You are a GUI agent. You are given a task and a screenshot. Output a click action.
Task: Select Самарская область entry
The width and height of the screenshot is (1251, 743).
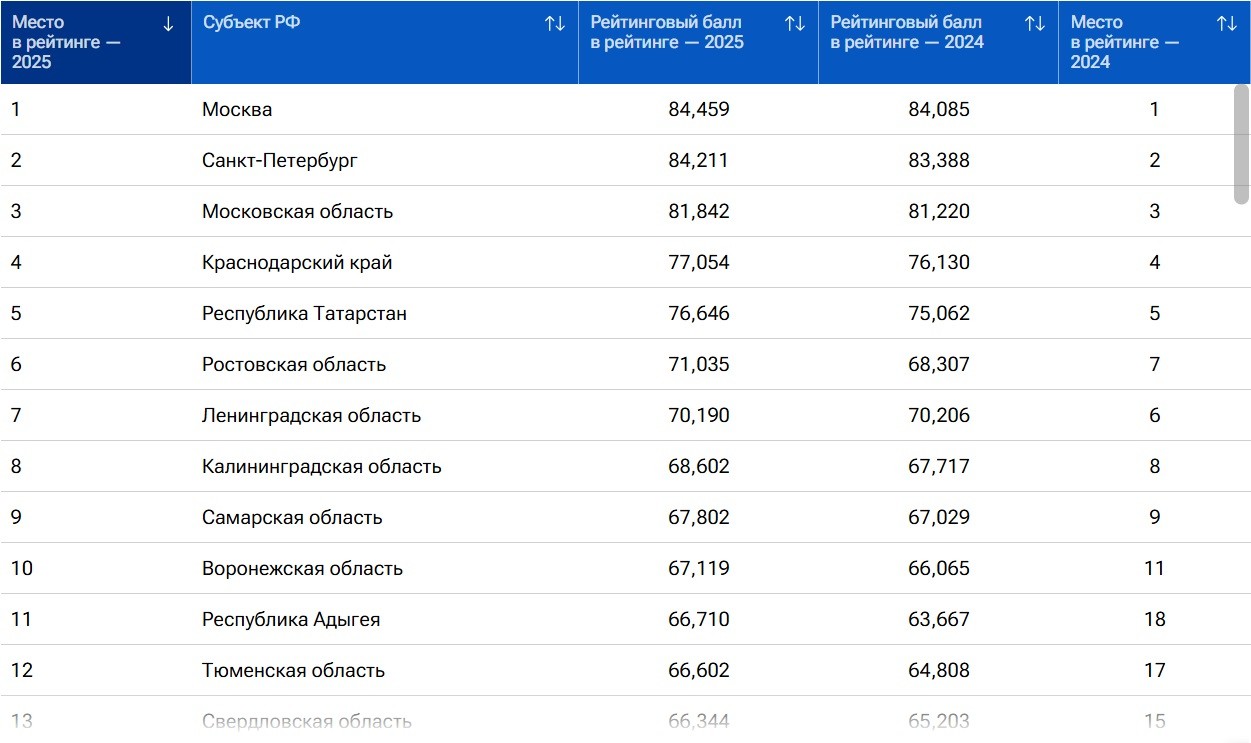point(292,518)
